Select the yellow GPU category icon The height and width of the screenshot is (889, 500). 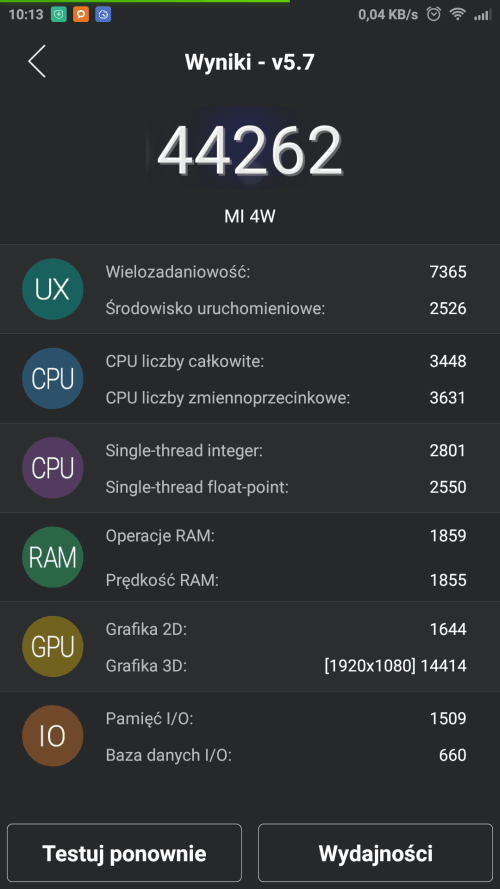(53, 646)
